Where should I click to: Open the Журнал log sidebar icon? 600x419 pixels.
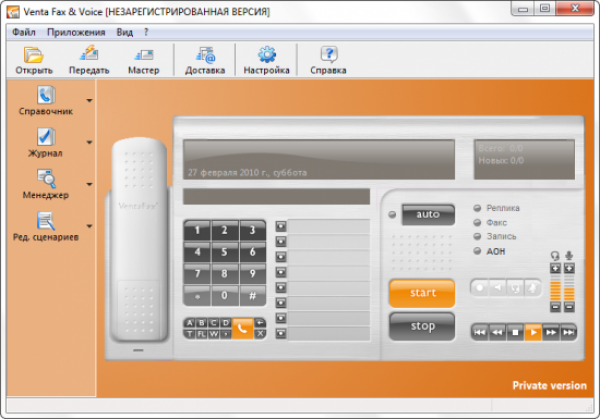tap(46, 142)
